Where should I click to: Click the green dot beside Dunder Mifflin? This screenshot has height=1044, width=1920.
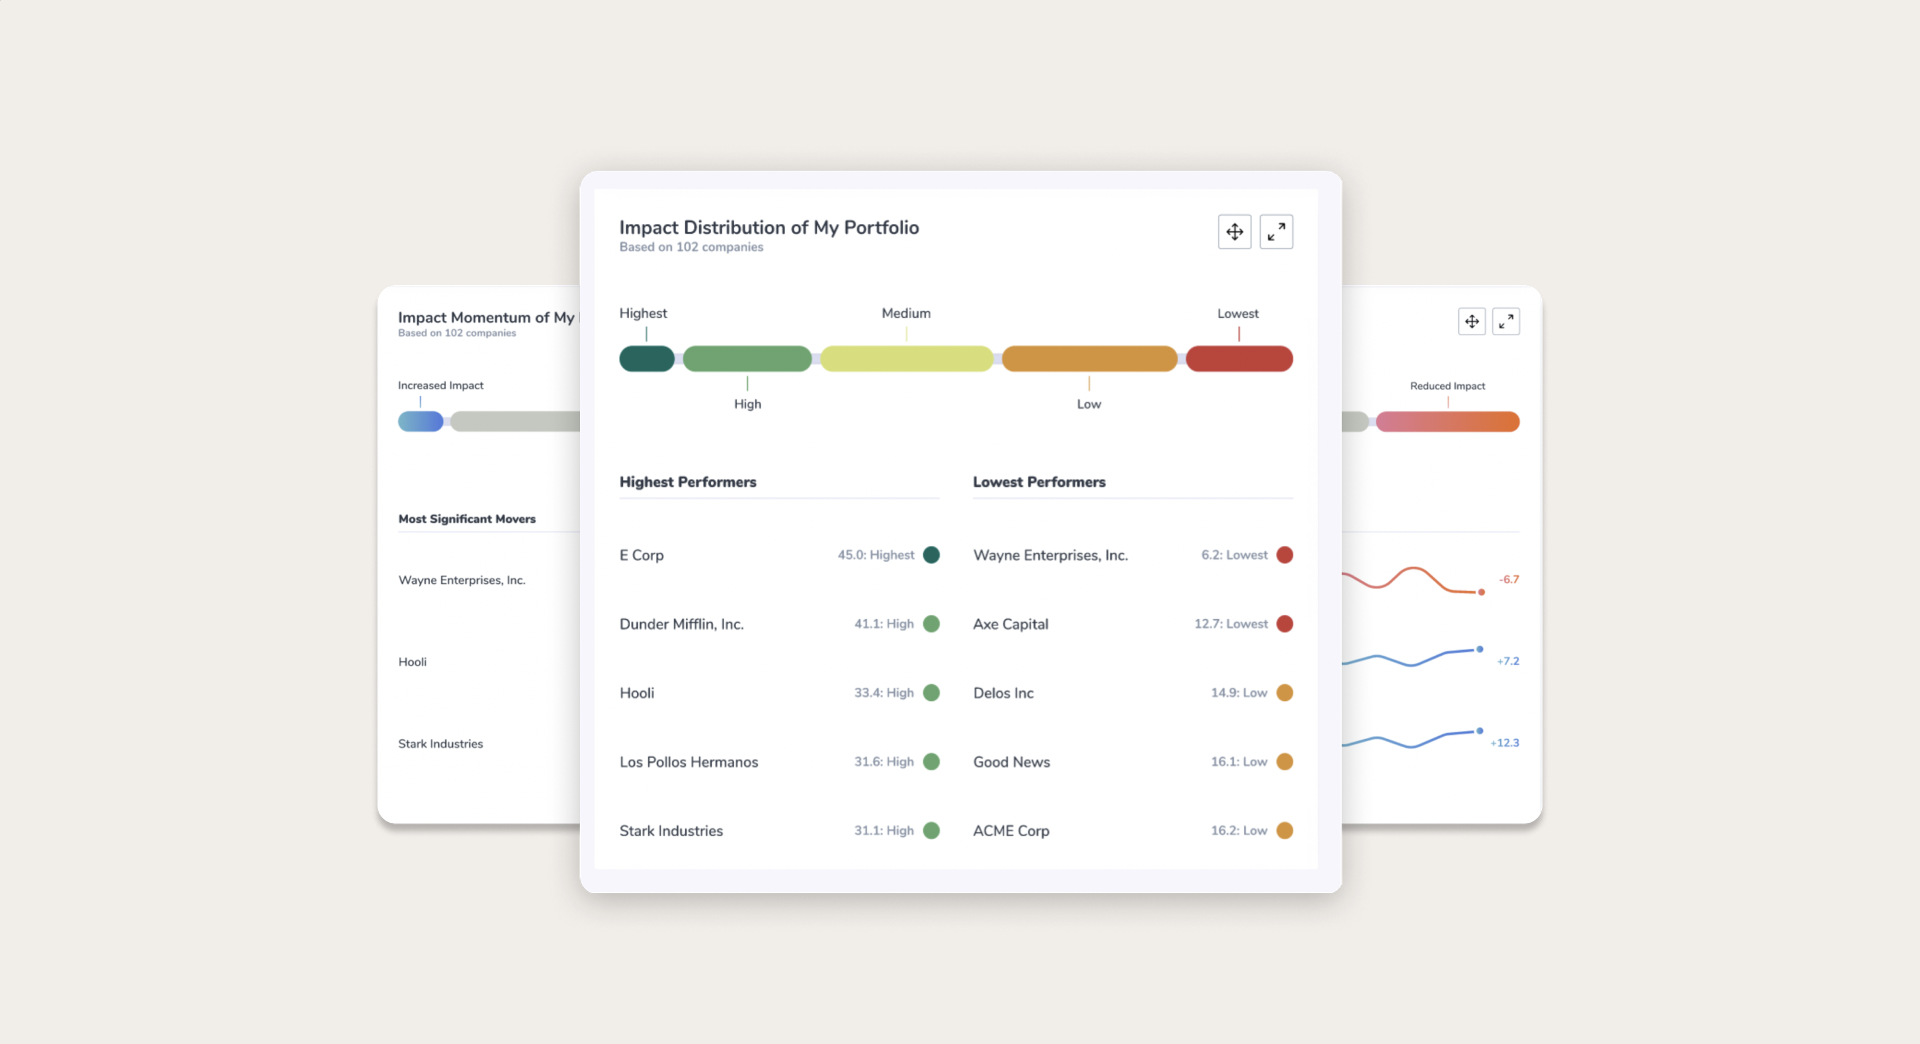pyautogui.click(x=931, y=624)
